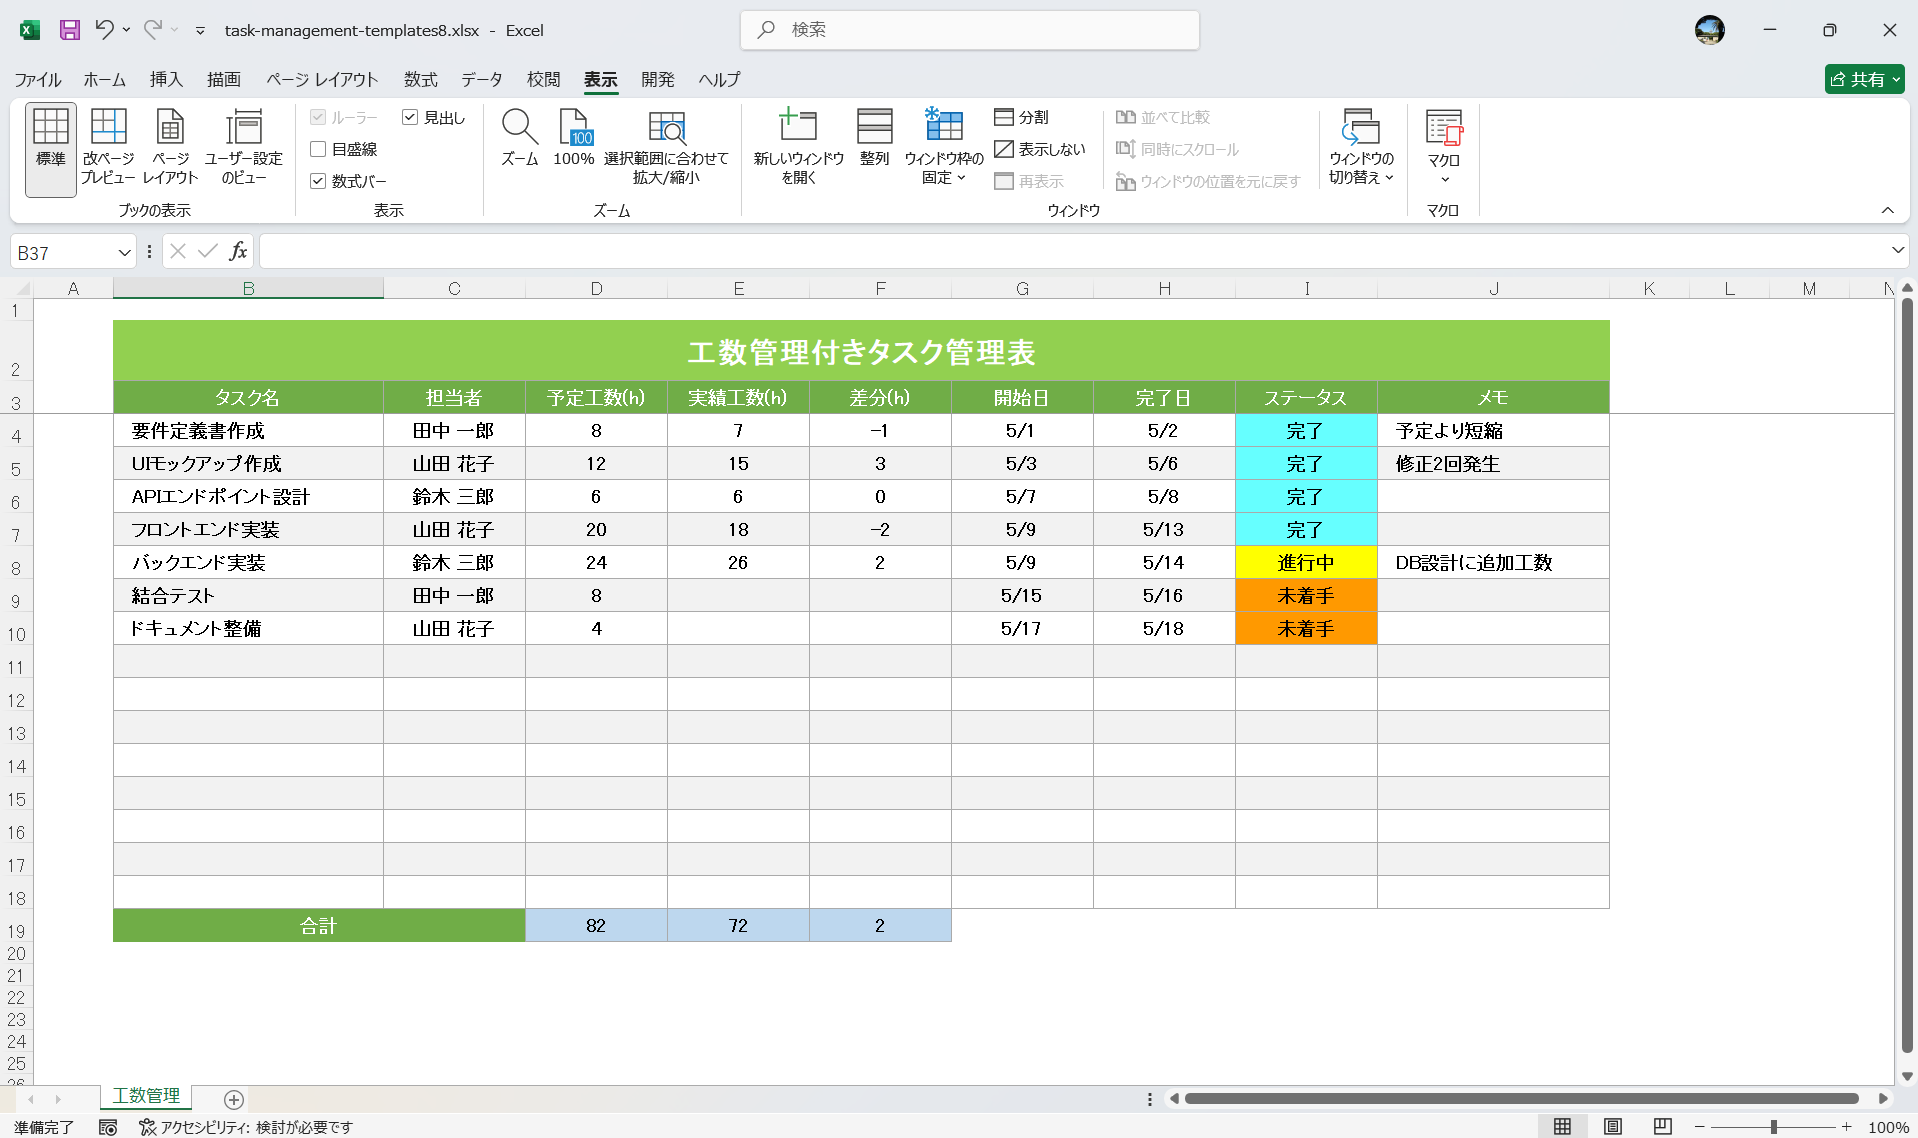Hide the window with 表示しない
Viewport: 1918px width, 1138px height.
(1040, 149)
